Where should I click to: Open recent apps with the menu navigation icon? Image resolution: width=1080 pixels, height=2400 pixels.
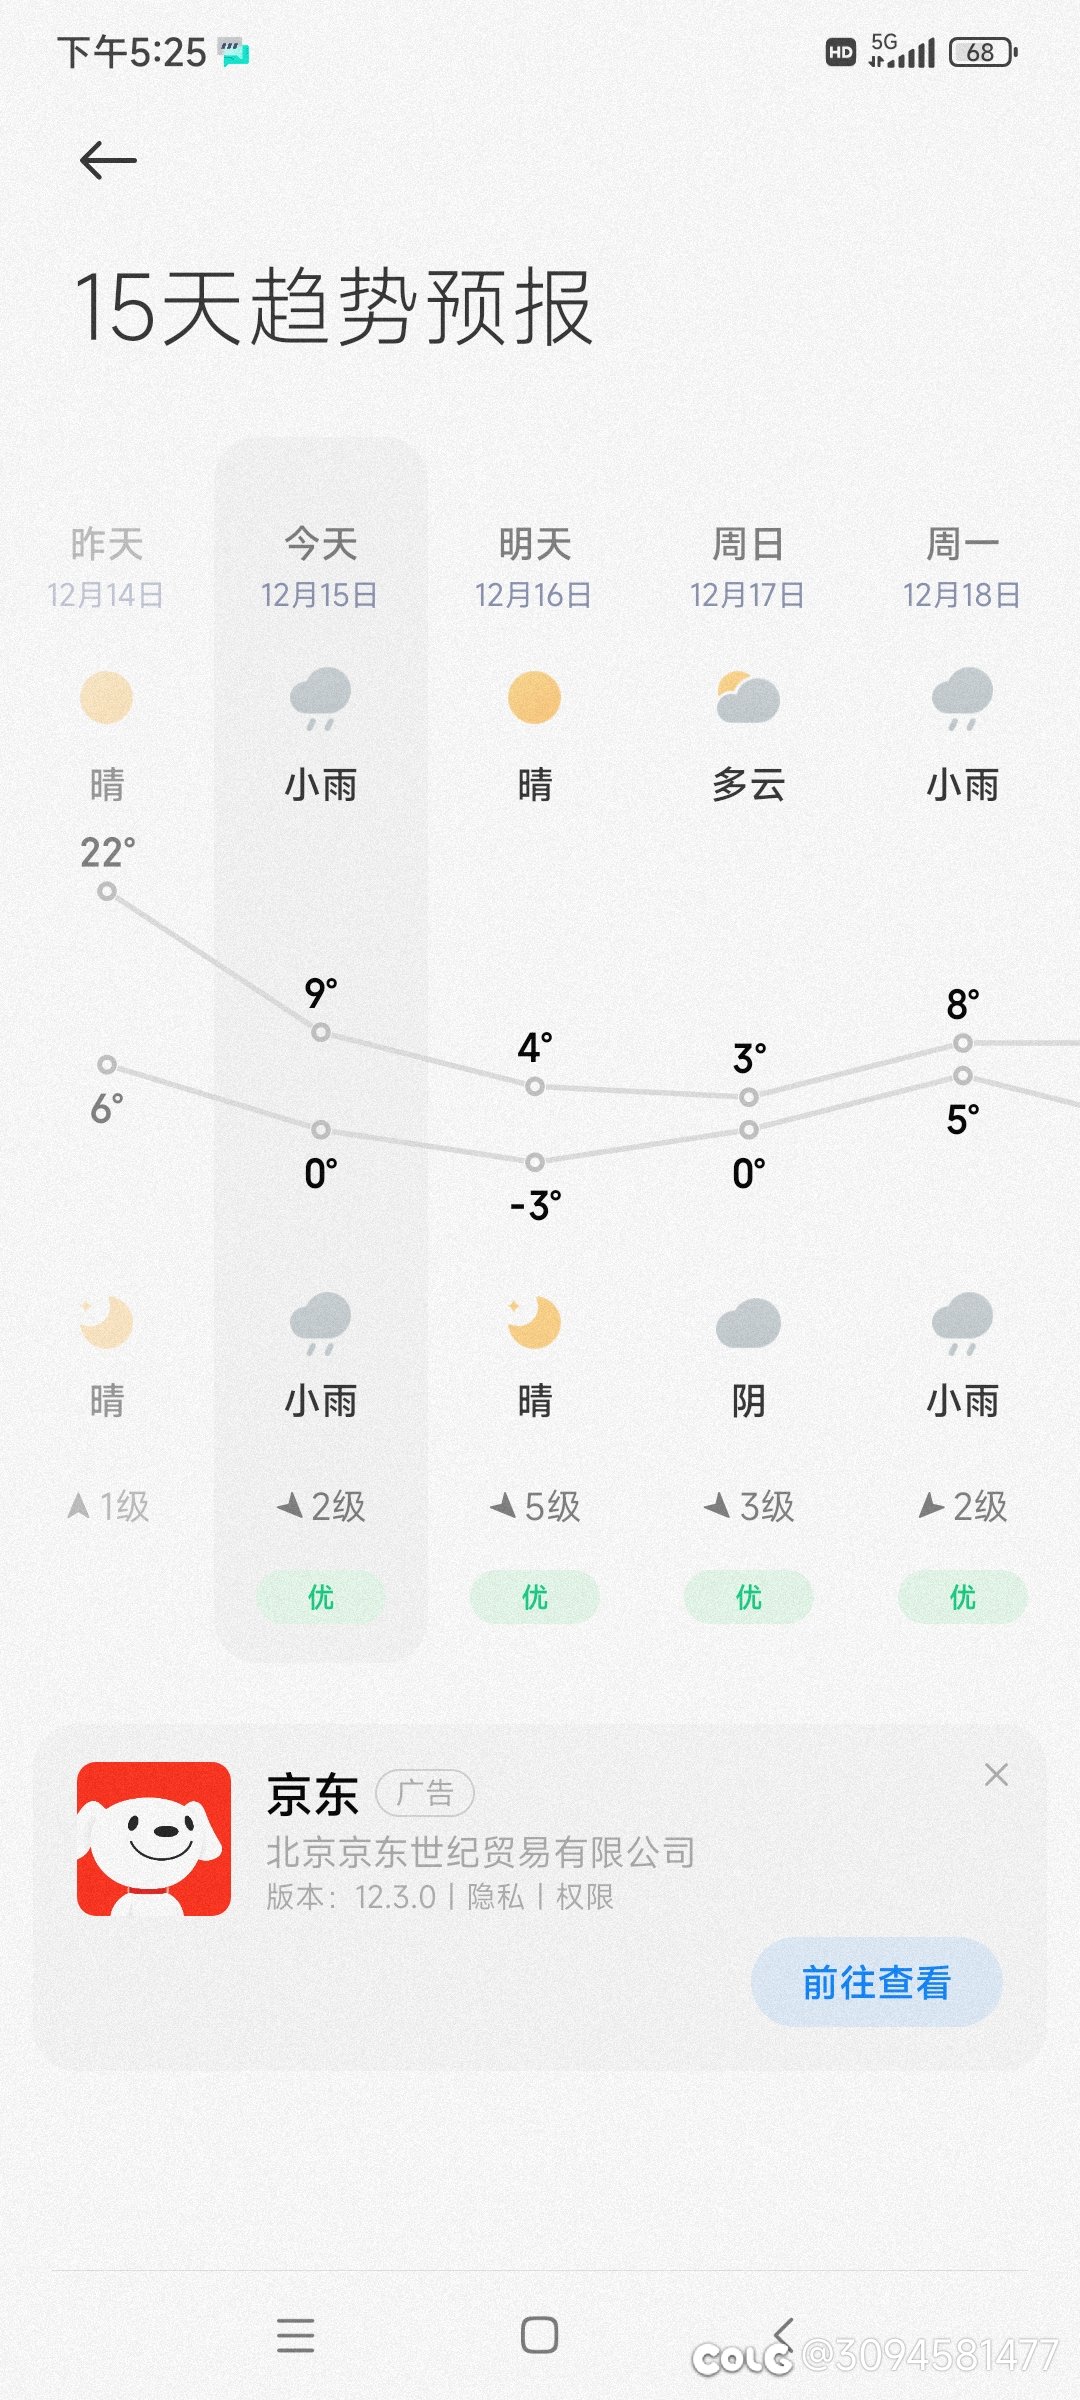(296, 2335)
